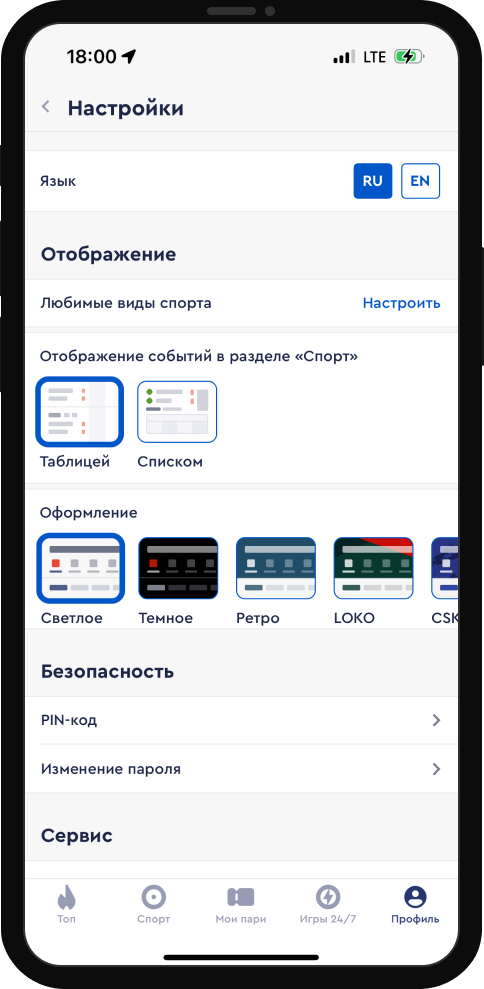The width and height of the screenshot is (484, 989).
Task: Open Настроить for favorite sports
Action: point(401,303)
